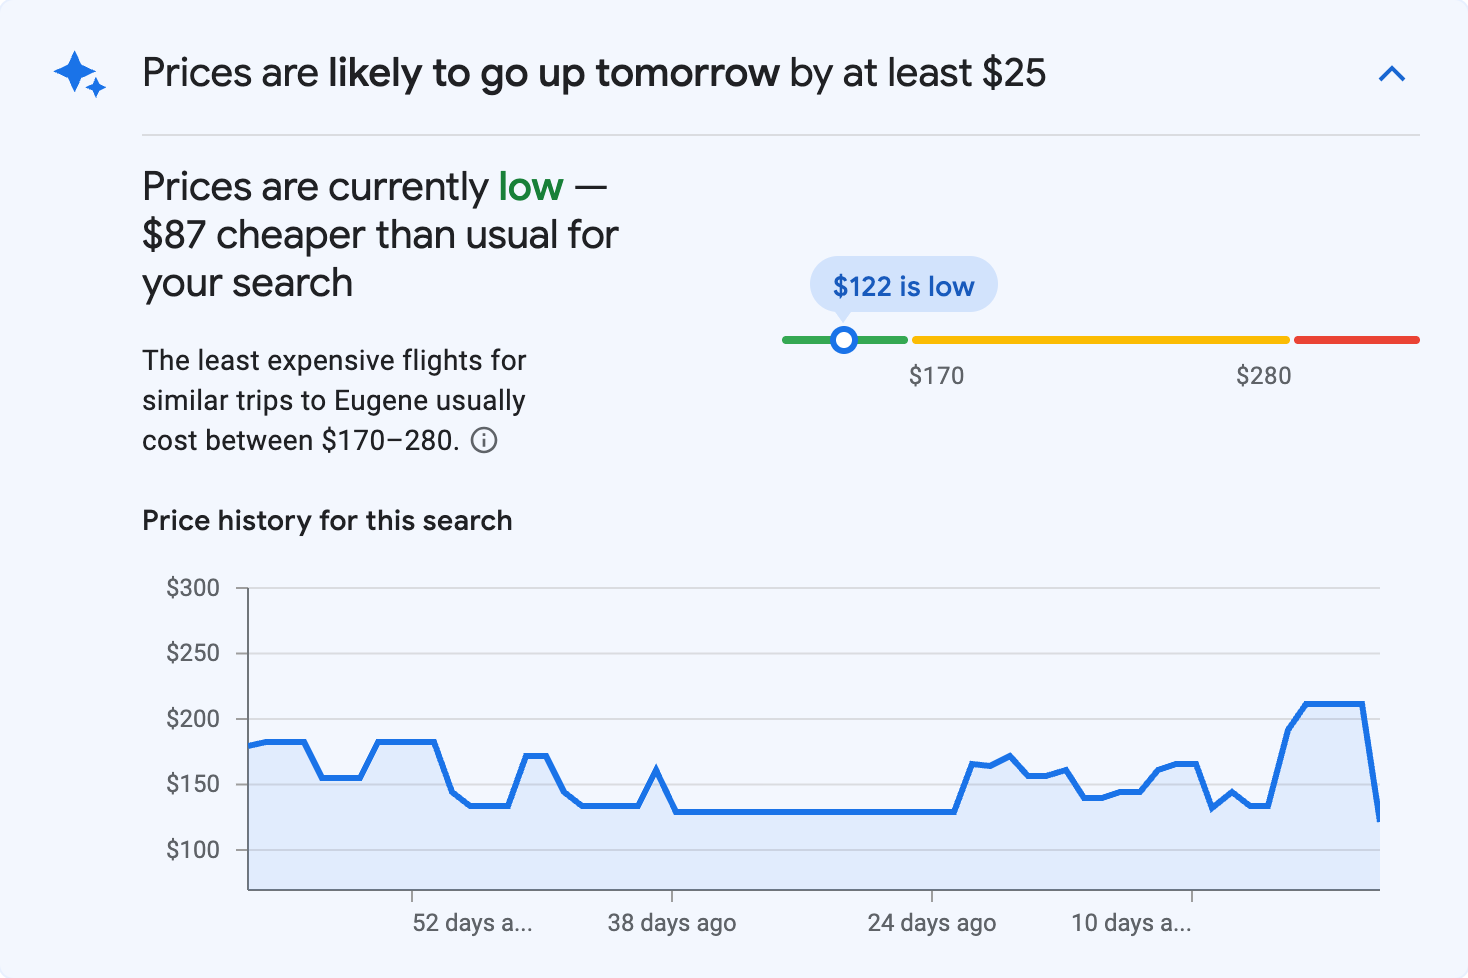Click the green word 'low' in the summary text

(529, 186)
